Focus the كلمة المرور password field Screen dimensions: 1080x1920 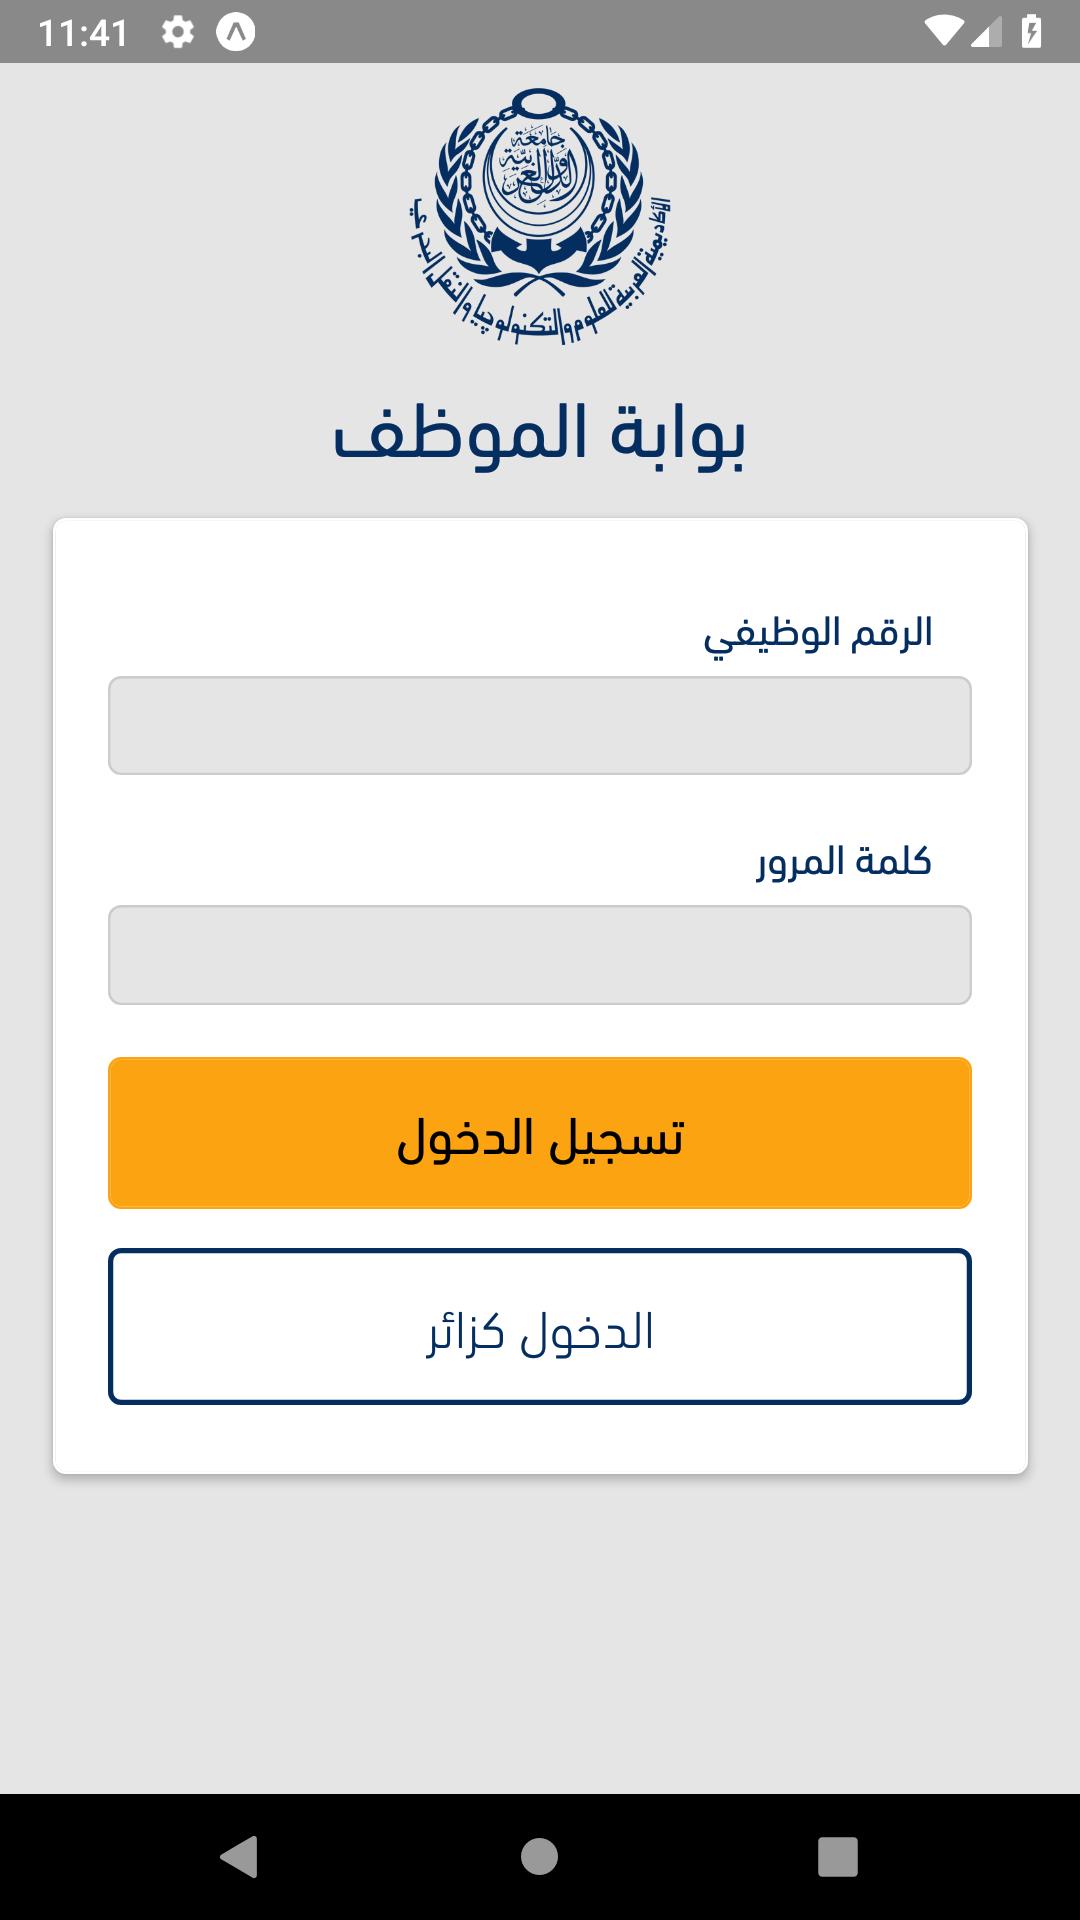pyautogui.click(x=540, y=955)
